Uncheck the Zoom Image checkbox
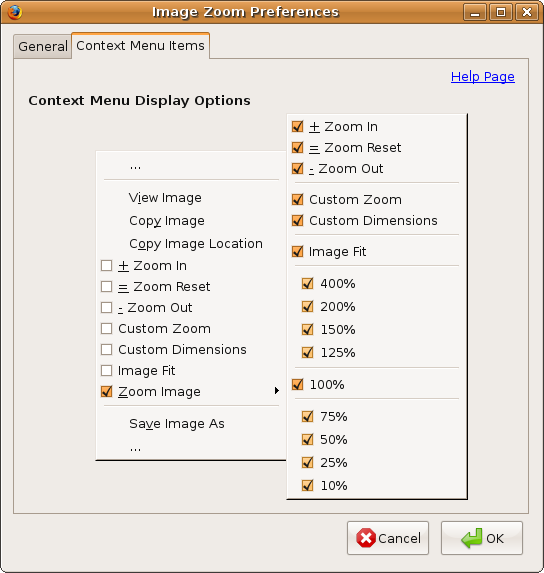 pyautogui.click(x=106, y=391)
